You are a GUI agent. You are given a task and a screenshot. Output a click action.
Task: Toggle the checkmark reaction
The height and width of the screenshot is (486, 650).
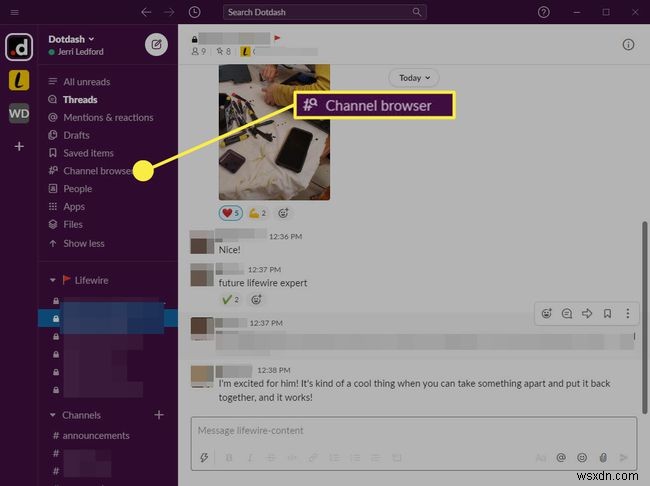[230, 299]
